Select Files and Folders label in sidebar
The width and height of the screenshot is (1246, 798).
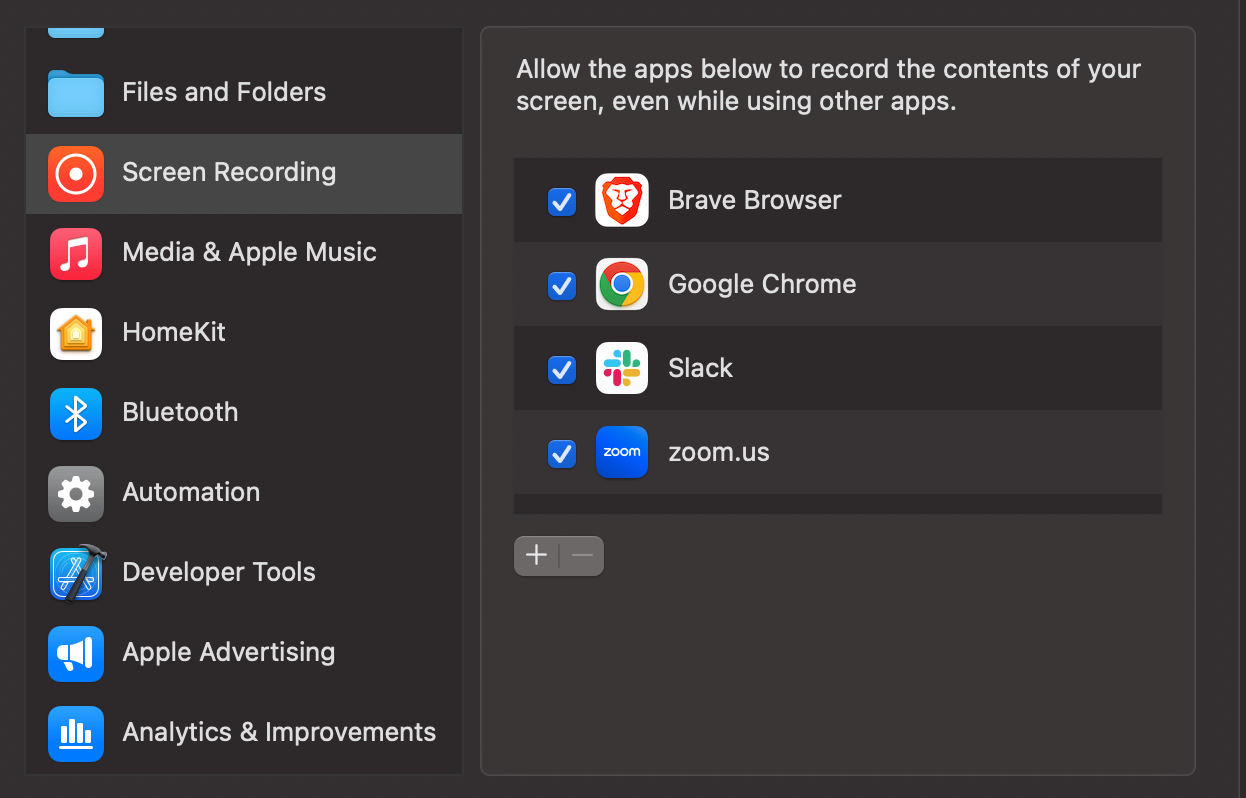(224, 92)
